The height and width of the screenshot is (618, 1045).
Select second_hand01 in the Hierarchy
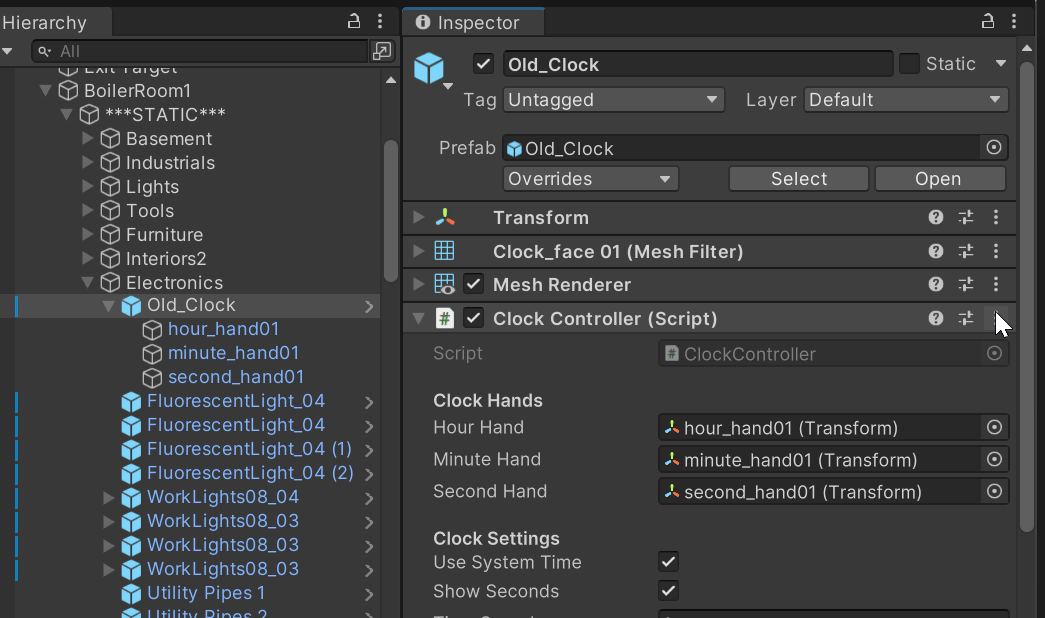pyautogui.click(x=236, y=377)
